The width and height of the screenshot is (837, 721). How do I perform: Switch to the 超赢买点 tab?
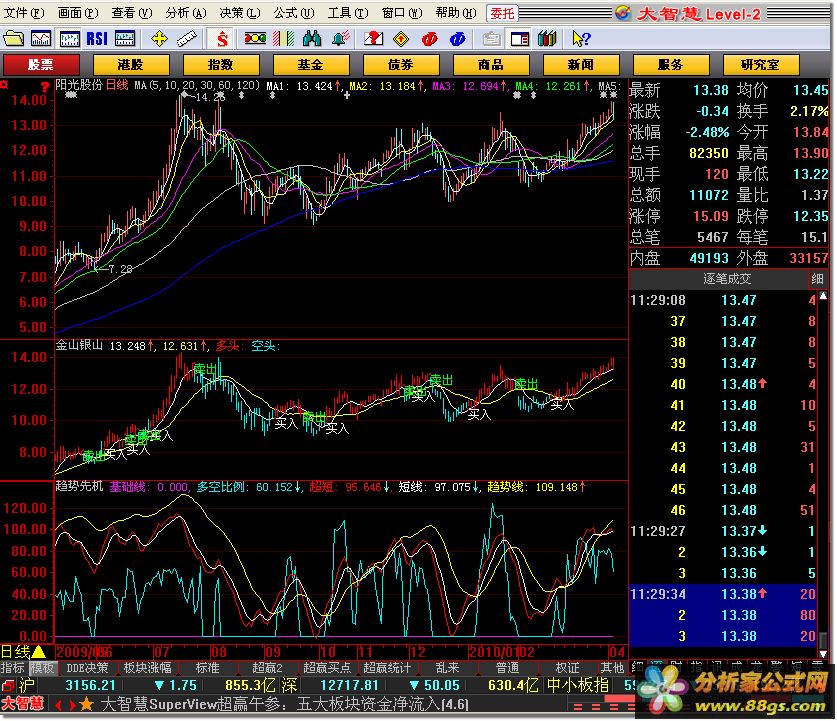pyautogui.click(x=327, y=668)
